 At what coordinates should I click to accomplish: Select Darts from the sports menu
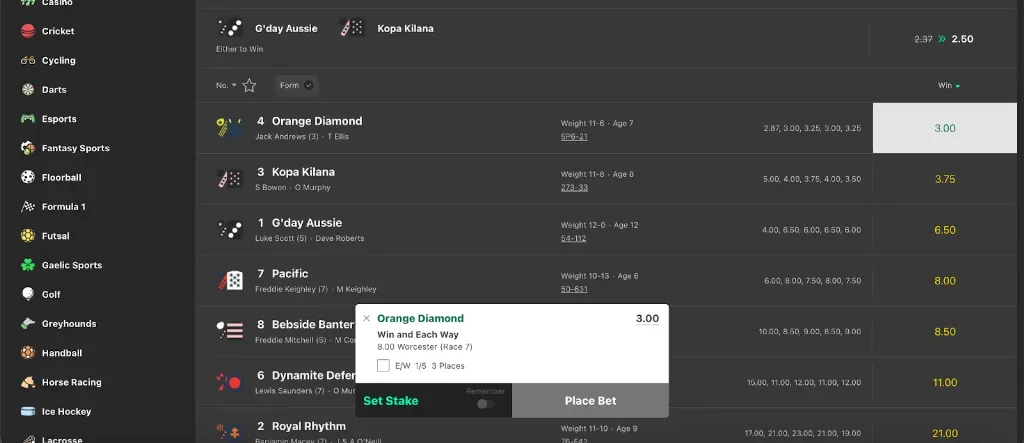[54, 90]
